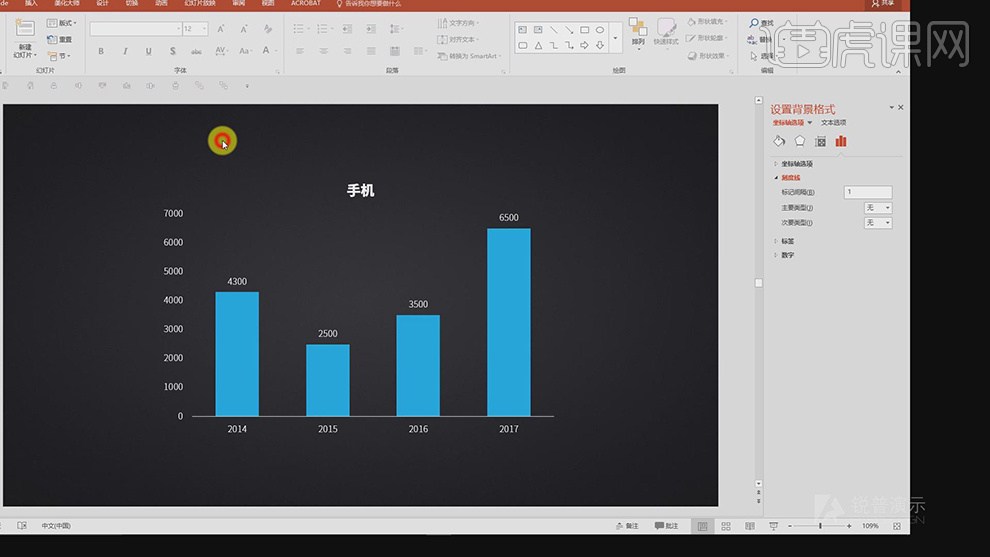990x557 pixels.
Task: Expand the 数字 number section
Action: pyautogui.click(x=788, y=255)
